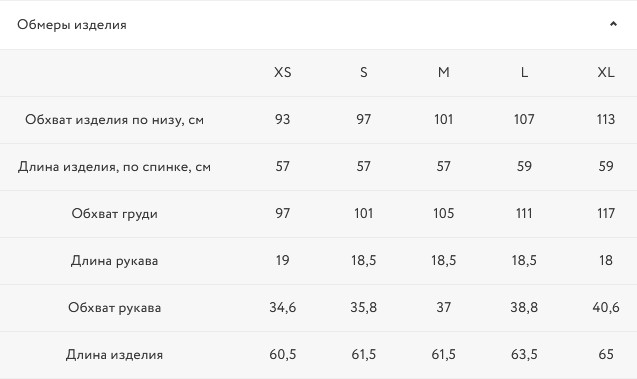Select the M size column header

(x=444, y=72)
